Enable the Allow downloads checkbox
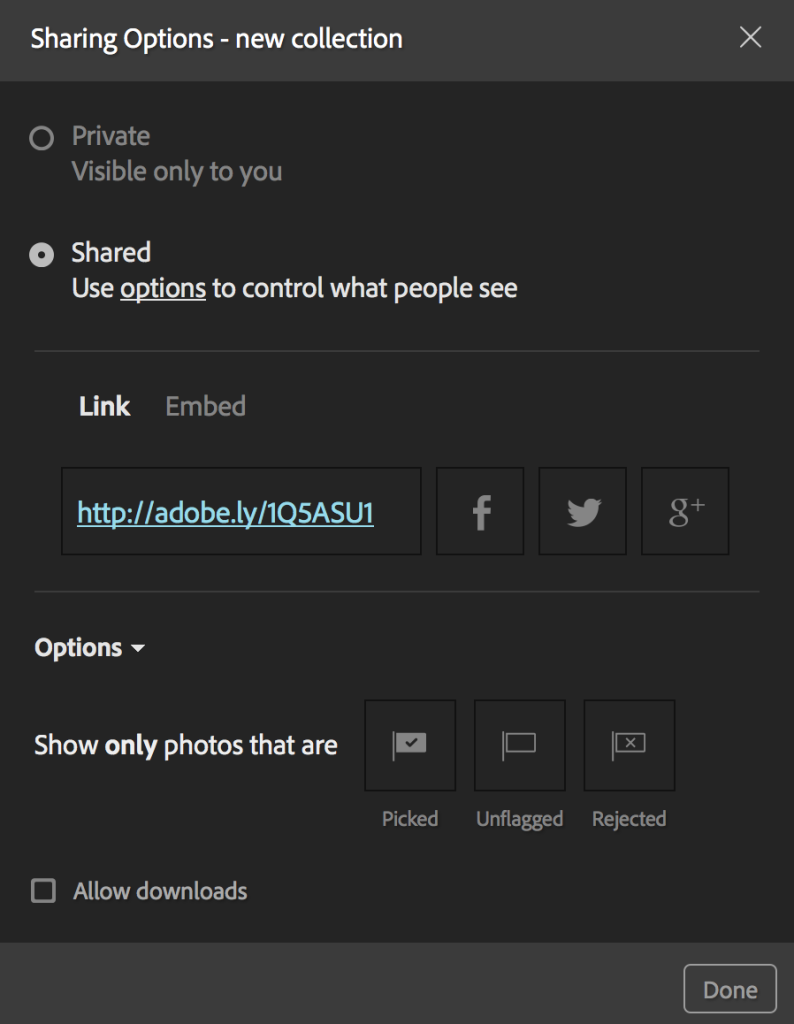Screen dimensions: 794x1024 (x=44, y=891)
